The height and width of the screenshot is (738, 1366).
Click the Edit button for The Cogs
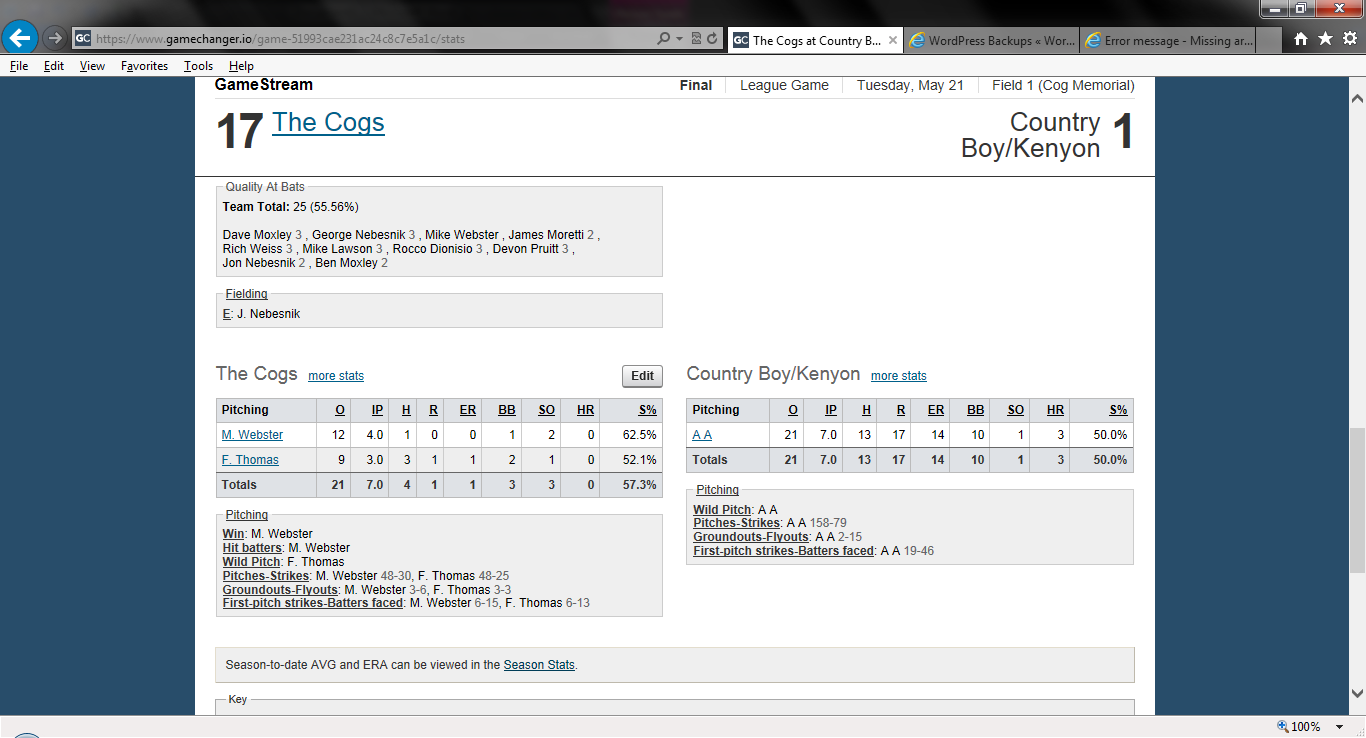642,376
